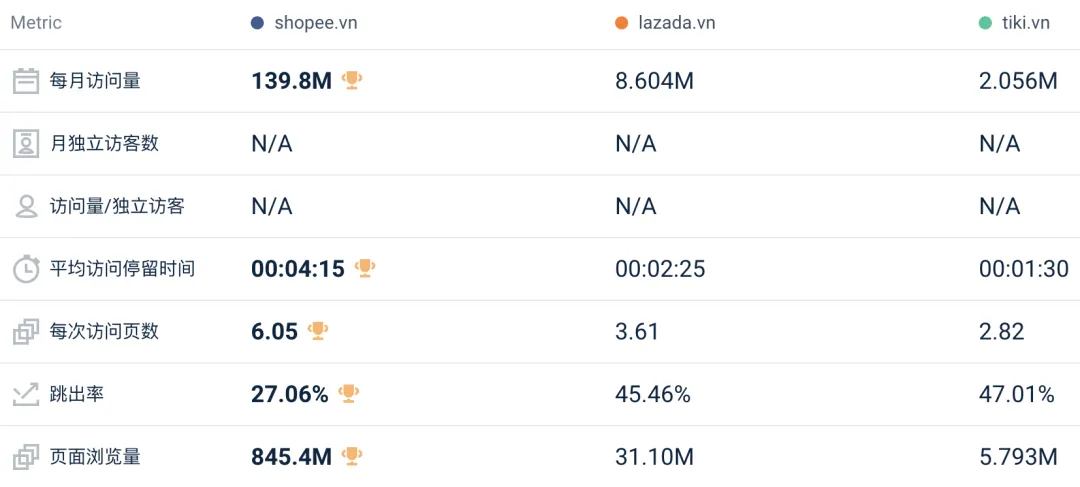Click the average visit duration clock icon
The height and width of the screenshot is (487, 1080).
pyautogui.click(x=26, y=269)
